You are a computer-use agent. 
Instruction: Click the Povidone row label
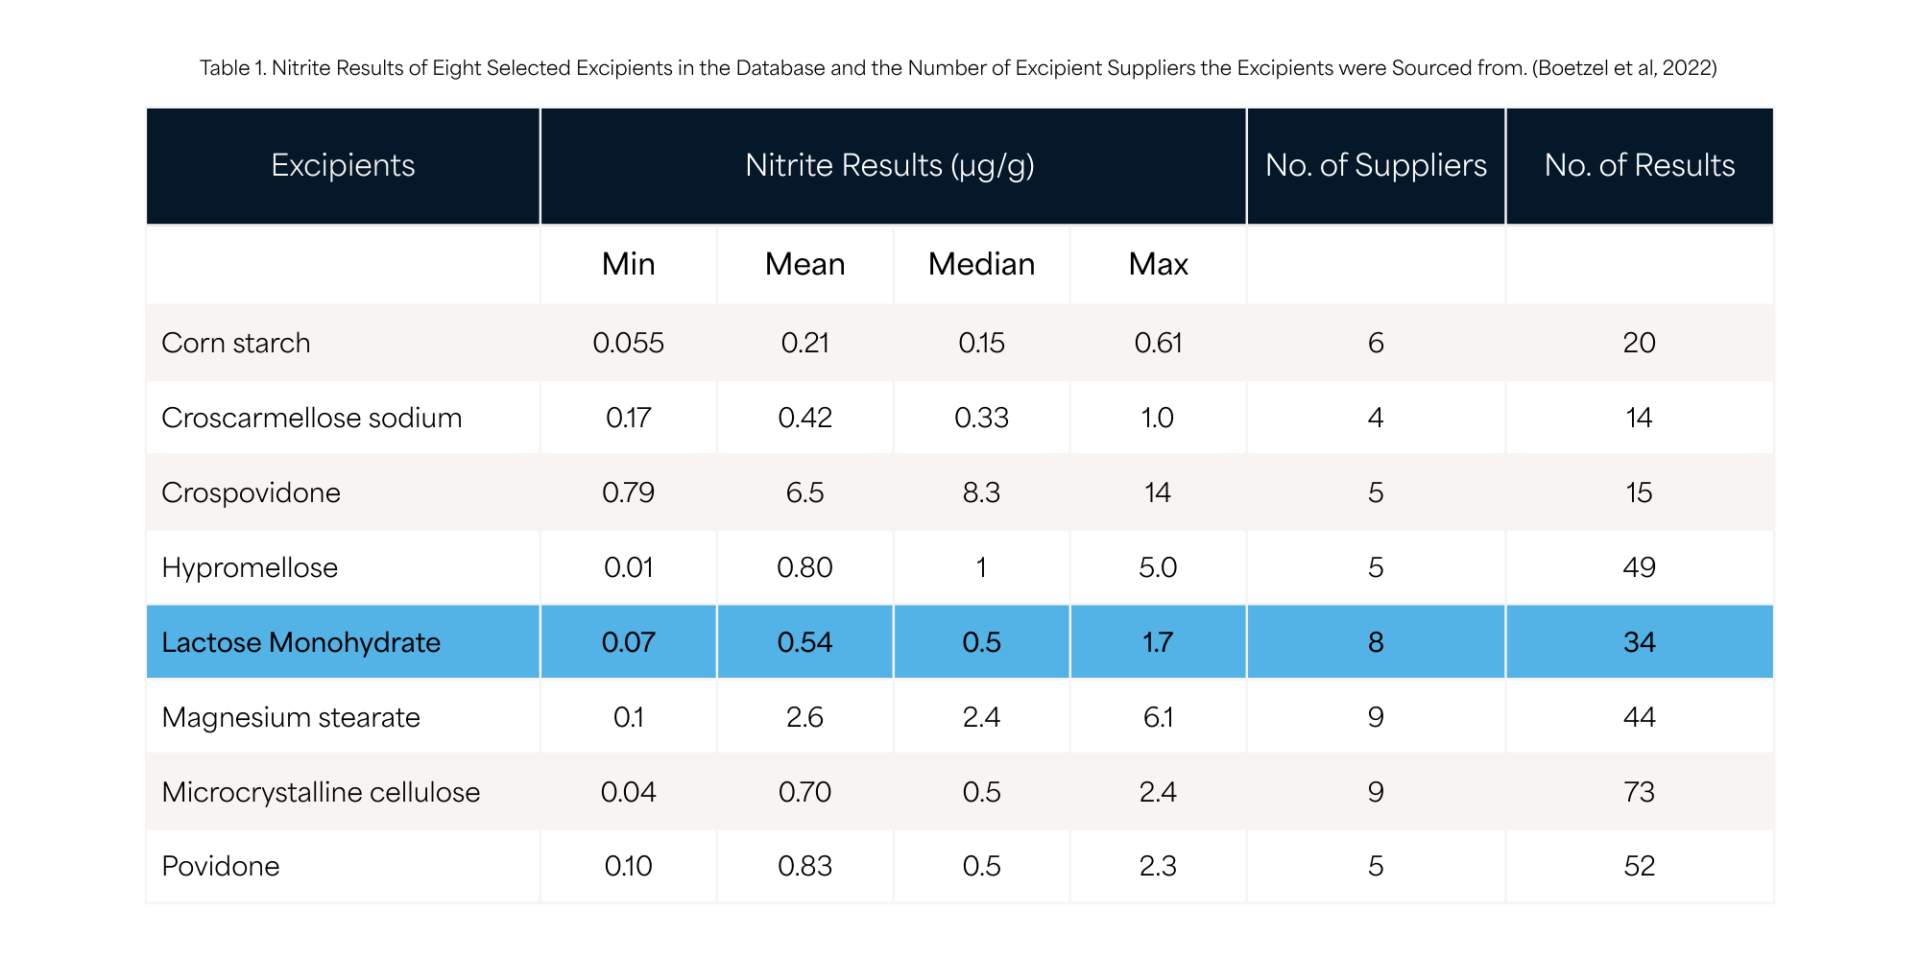[221, 866]
